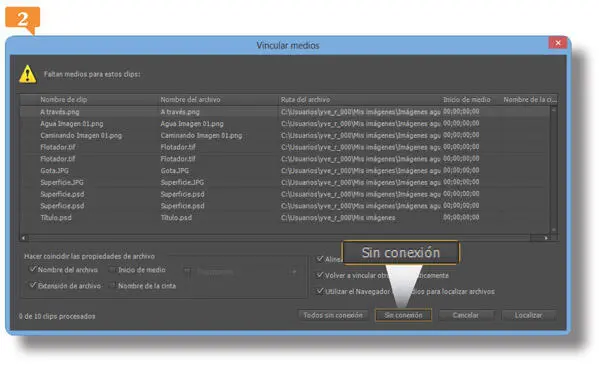Sort by Nombre de clip column header
Screen dimensions: 599x371
(64, 100)
